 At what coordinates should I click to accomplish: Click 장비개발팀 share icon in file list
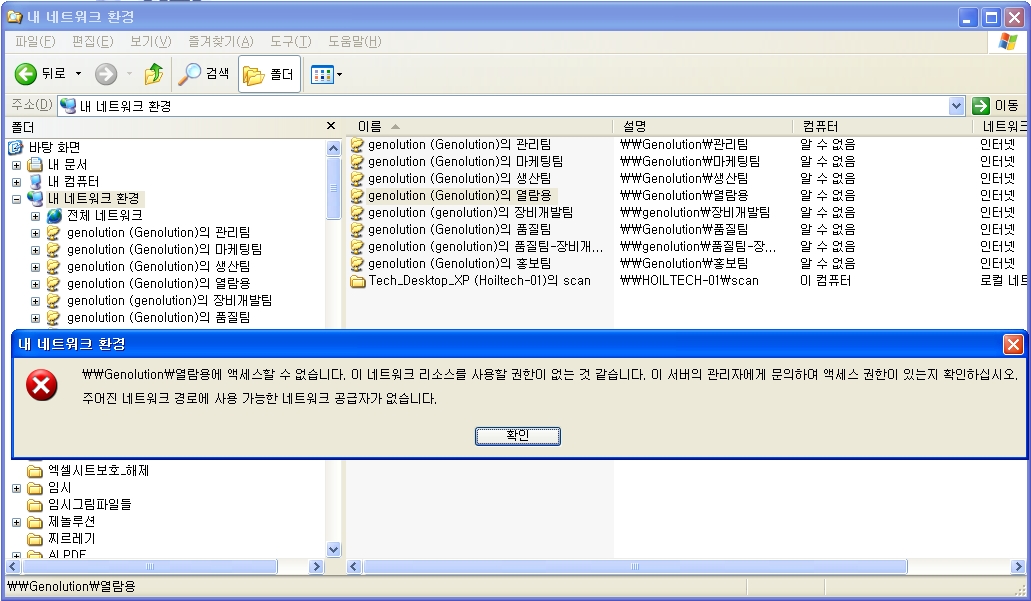[357, 213]
